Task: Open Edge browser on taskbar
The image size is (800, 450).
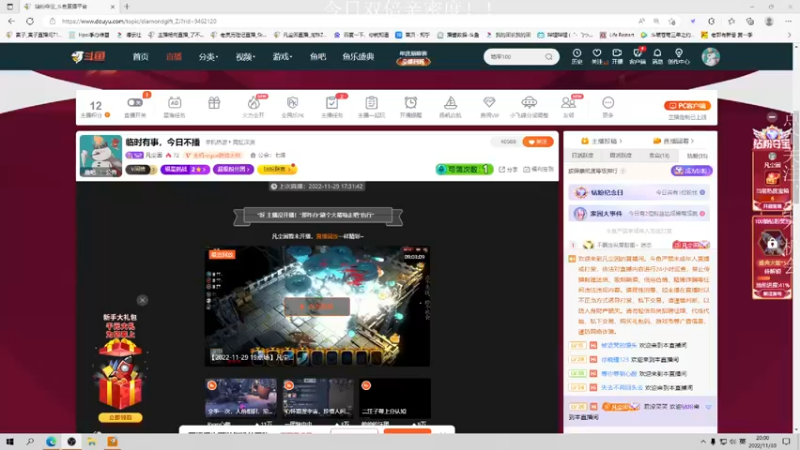Action: tap(51, 442)
